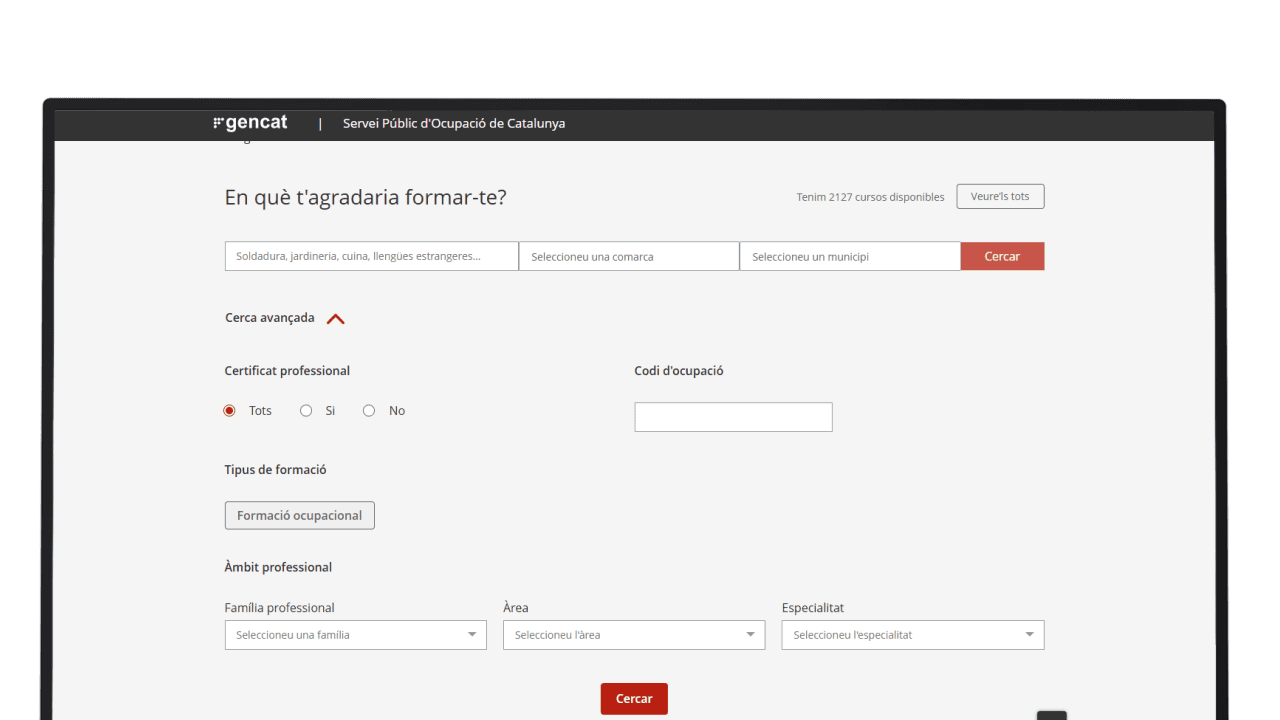The height and width of the screenshot is (720, 1280).
Task: Click the Cercar button beside the municipi field
Action: pyautogui.click(x=1002, y=257)
